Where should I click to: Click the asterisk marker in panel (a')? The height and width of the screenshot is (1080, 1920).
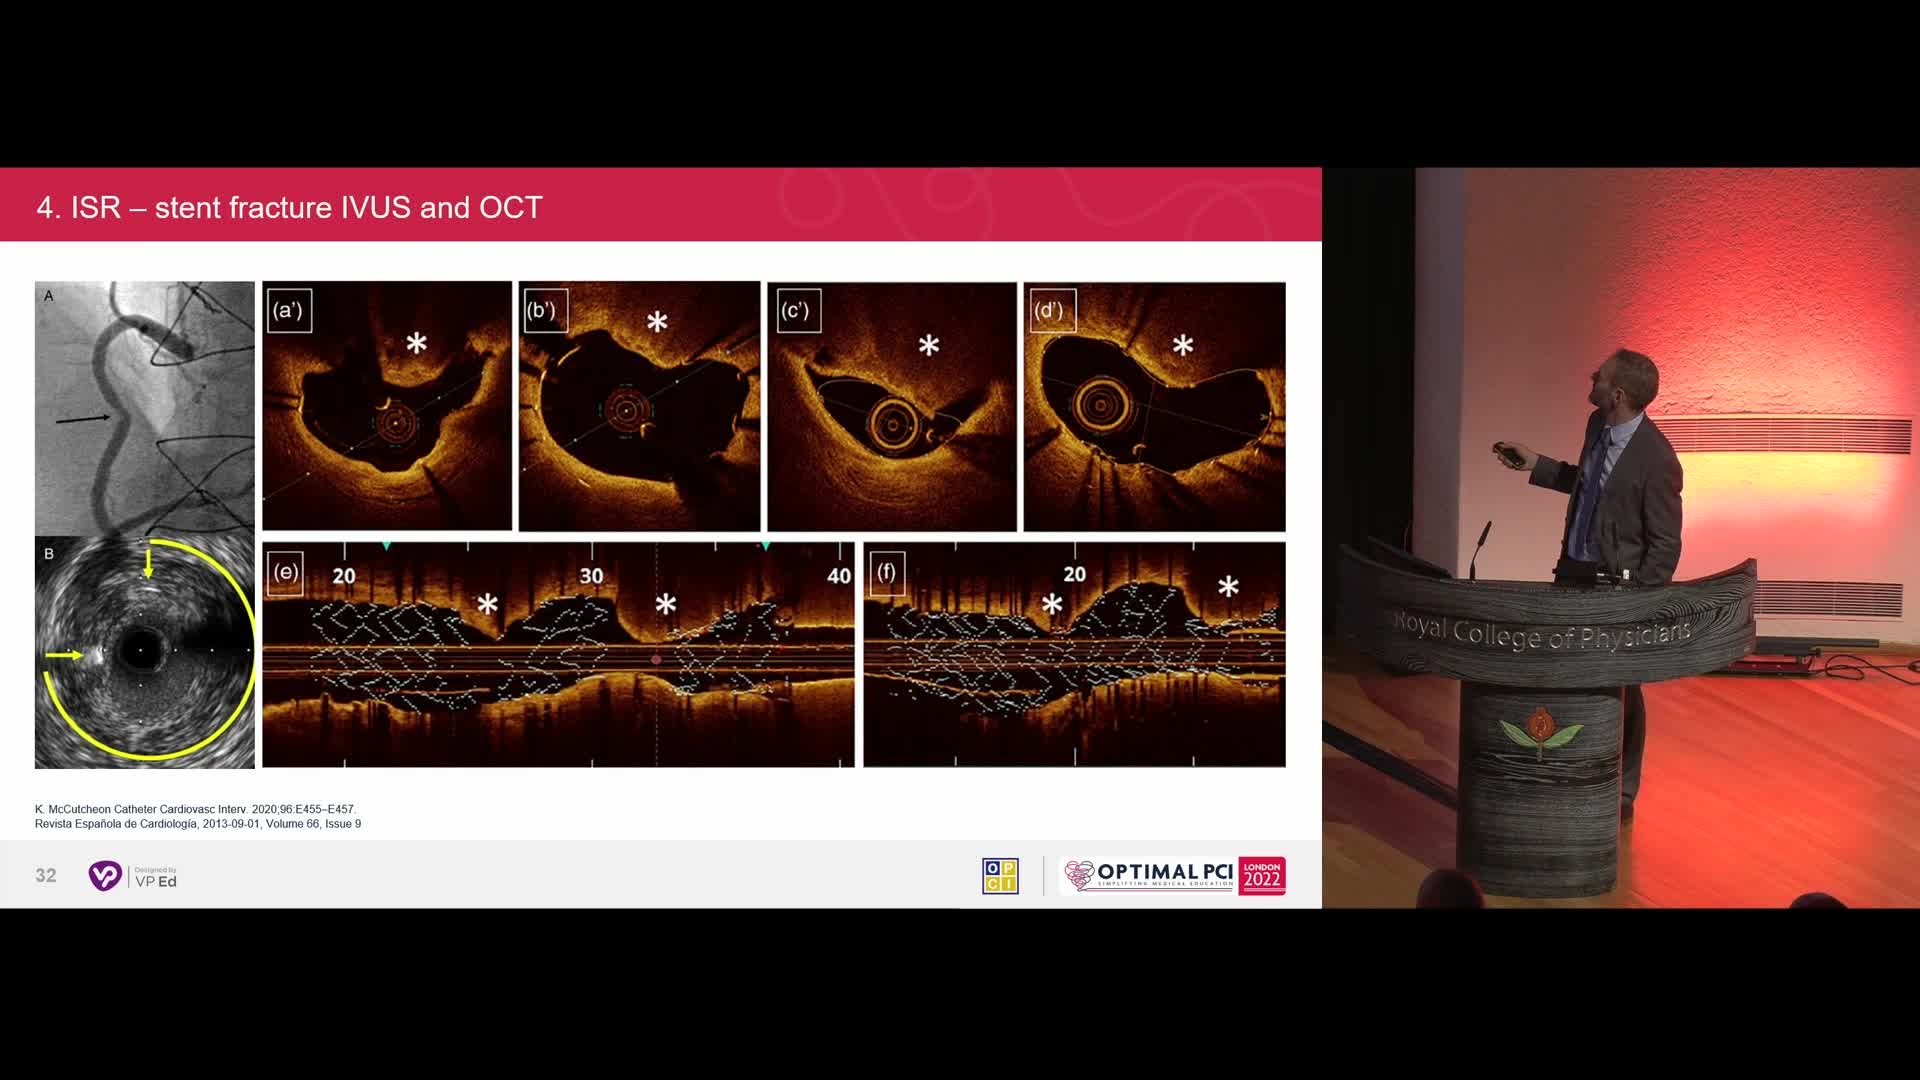coord(417,344)
